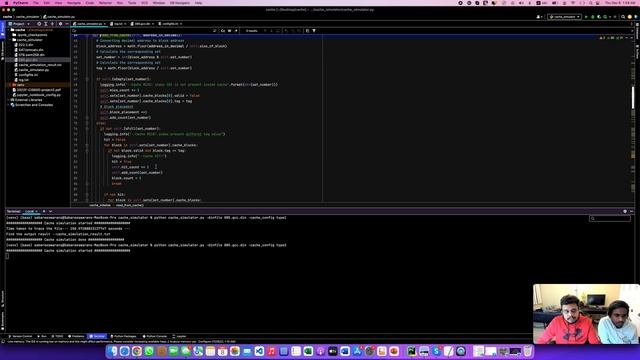The height and width of the screenshot is (360, 640).
Task: Open Python Packages tool window
Action: click(123, 336)
